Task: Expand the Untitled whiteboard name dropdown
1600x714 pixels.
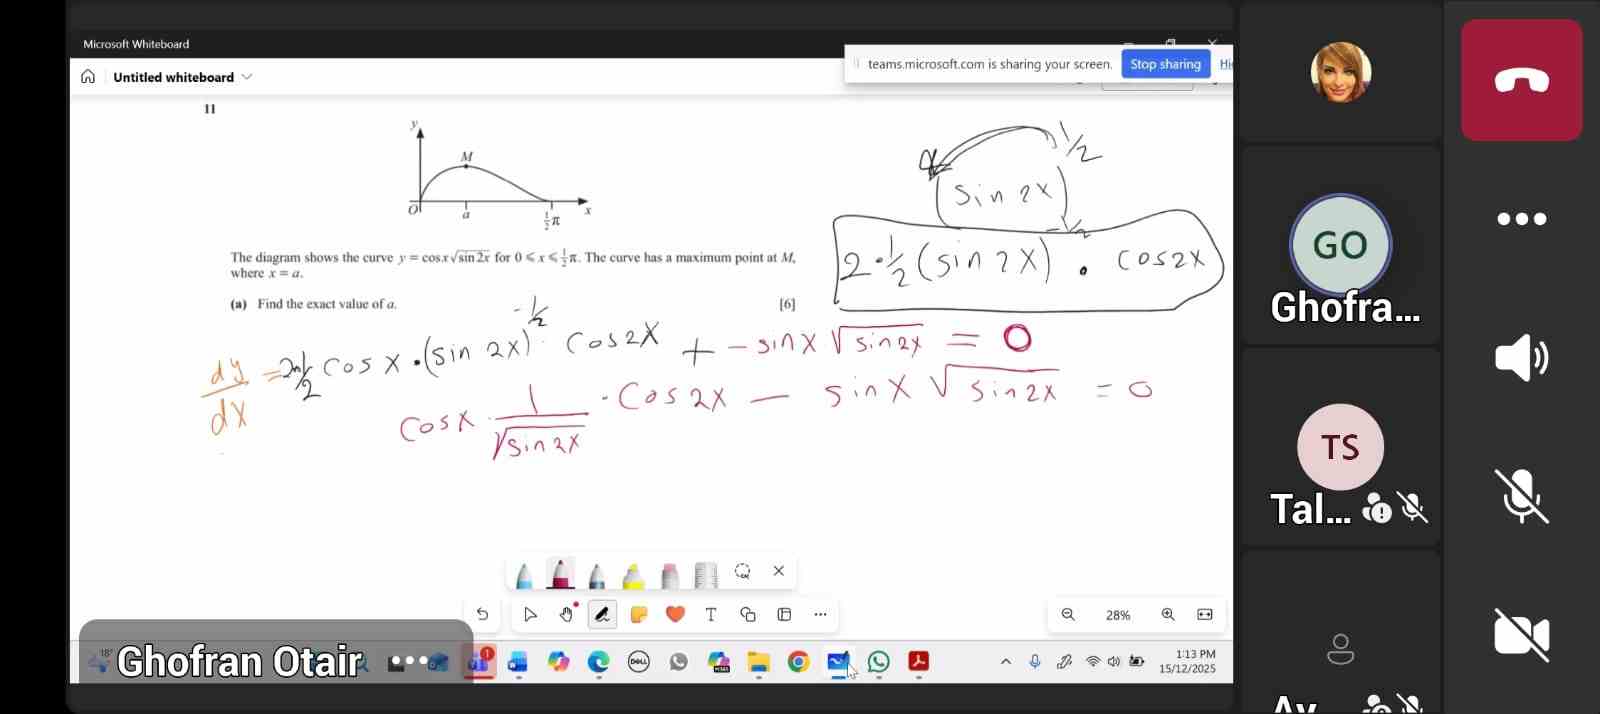Action: [x=247, y=77]
